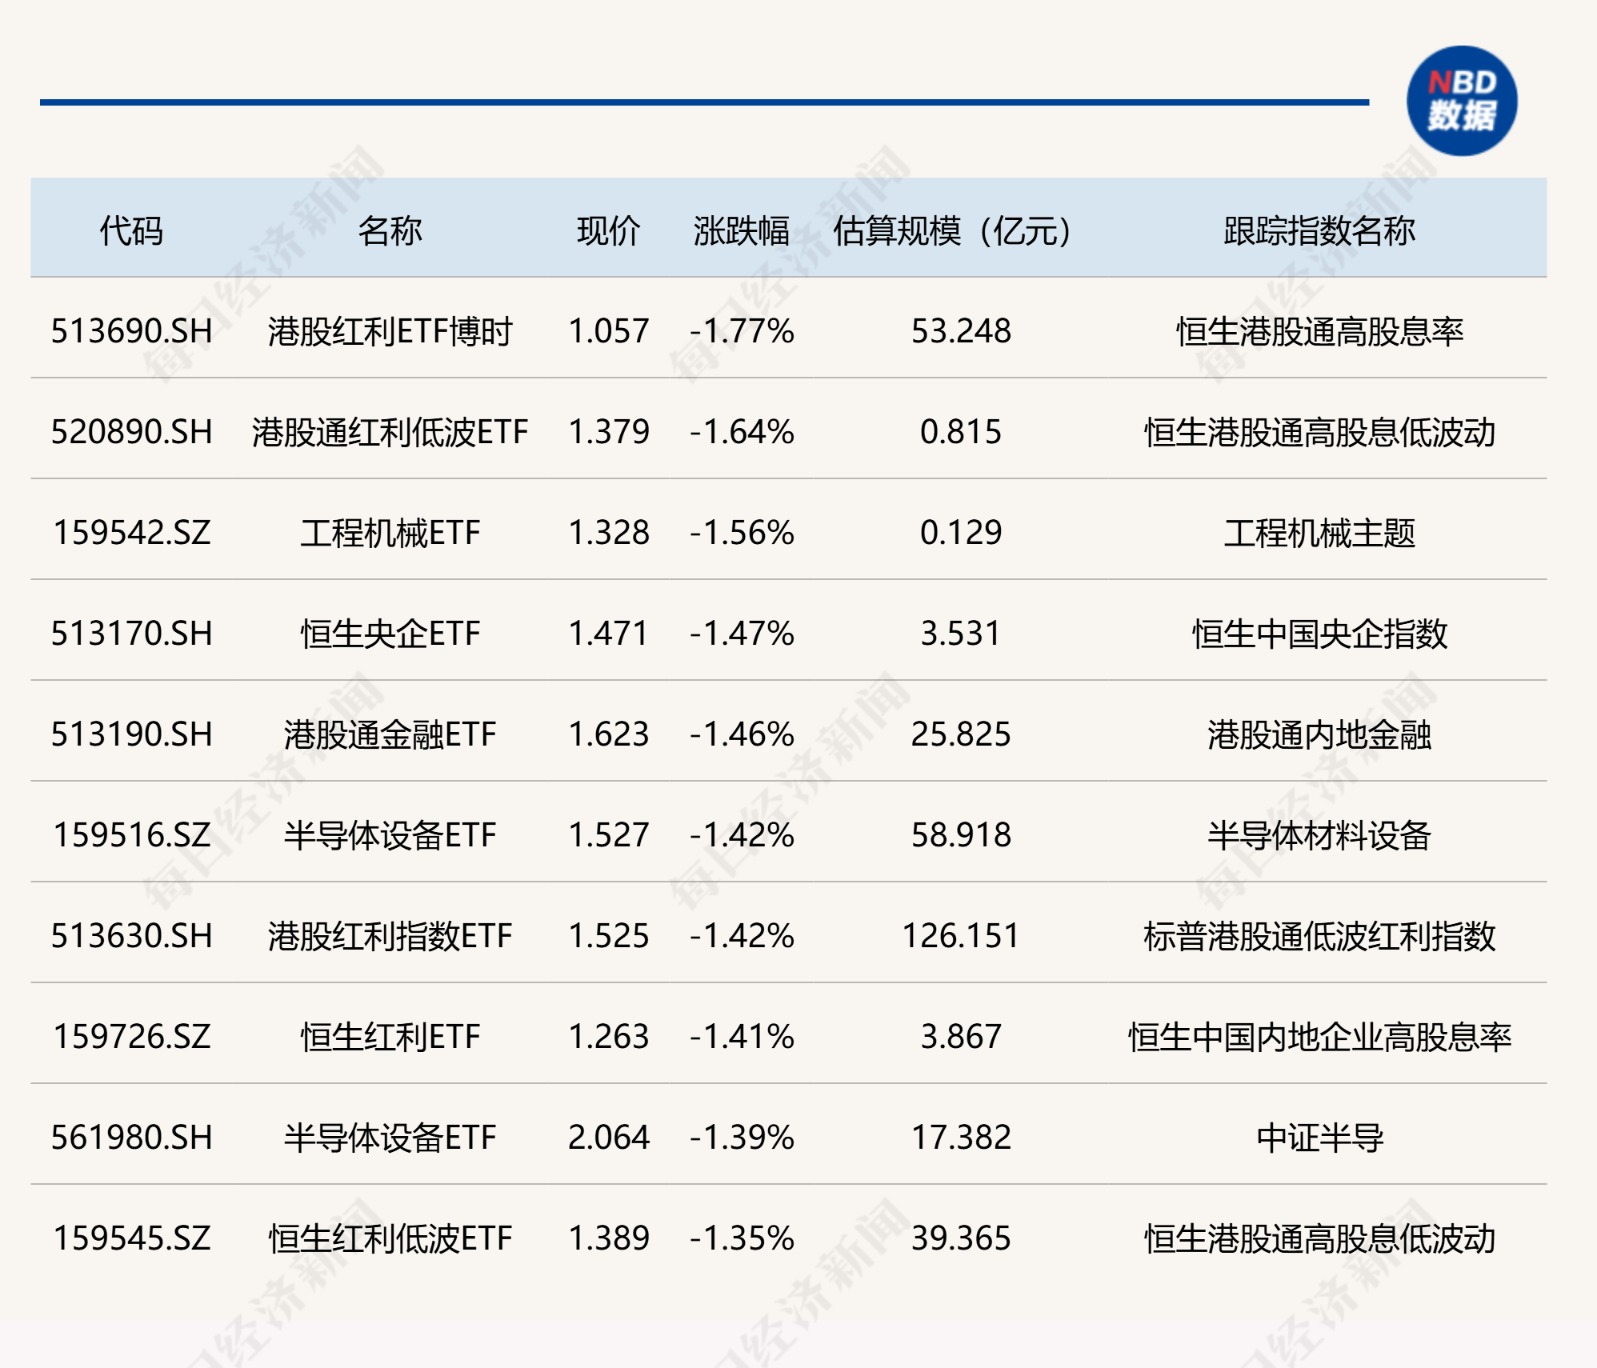Click the scale value 39.365
1597x1368 pixels.
[960, 1240]
